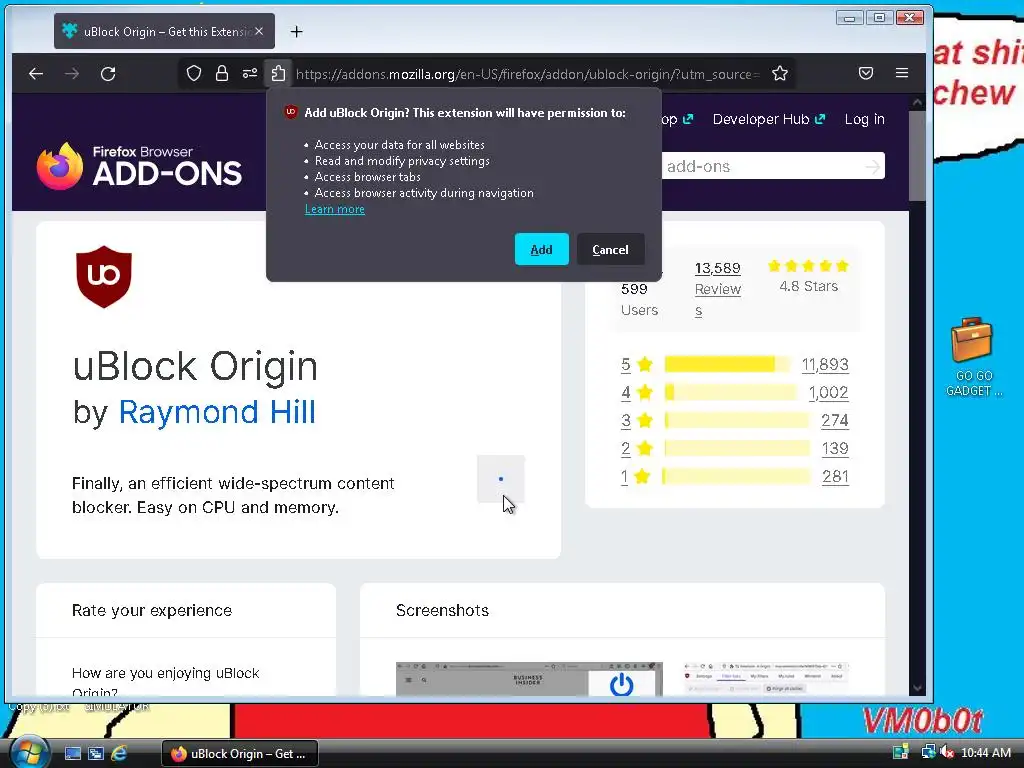Open the tracking protection shield icon
This screenshot has width=1024, height=768.
[194, 74]
